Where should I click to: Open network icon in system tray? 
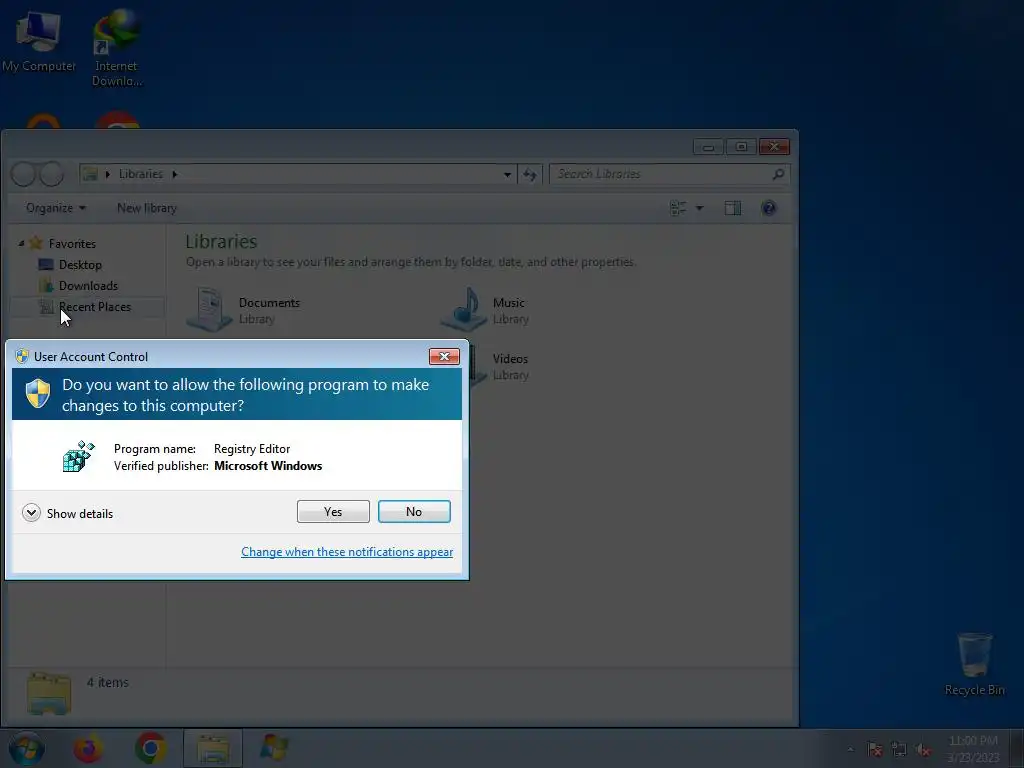(899, 749)
